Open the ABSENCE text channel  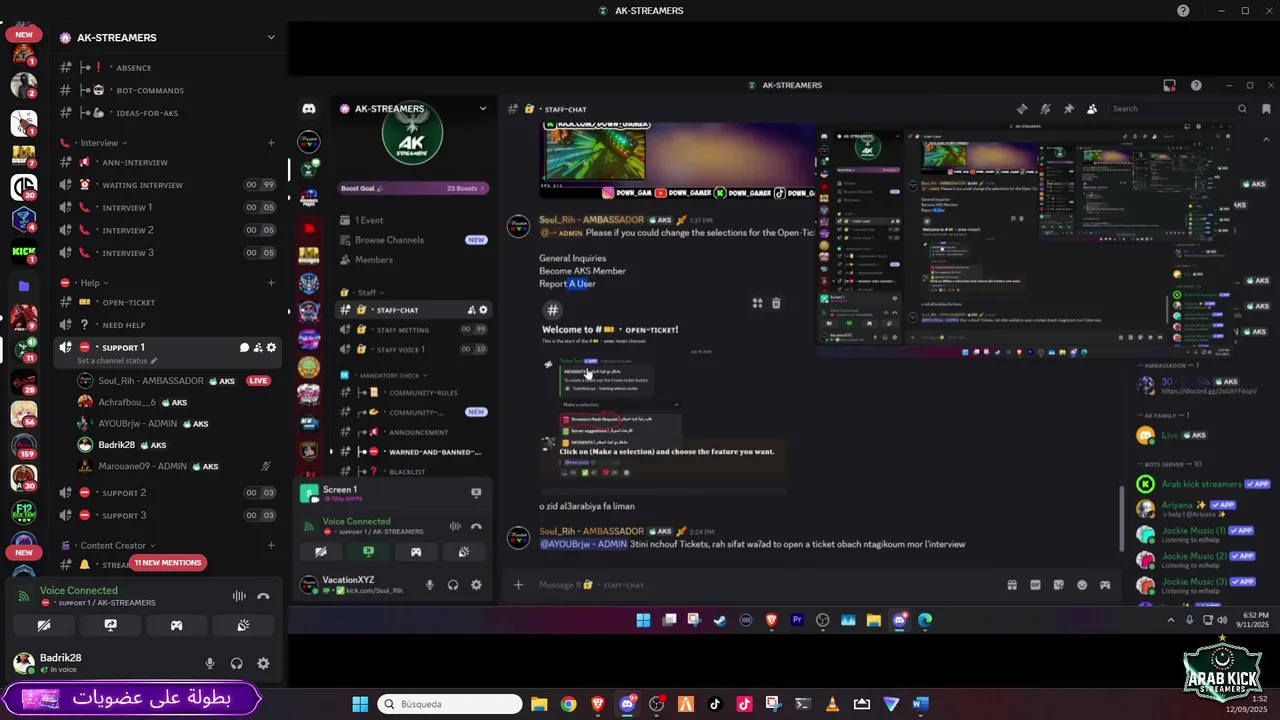(x=167, y=68)
